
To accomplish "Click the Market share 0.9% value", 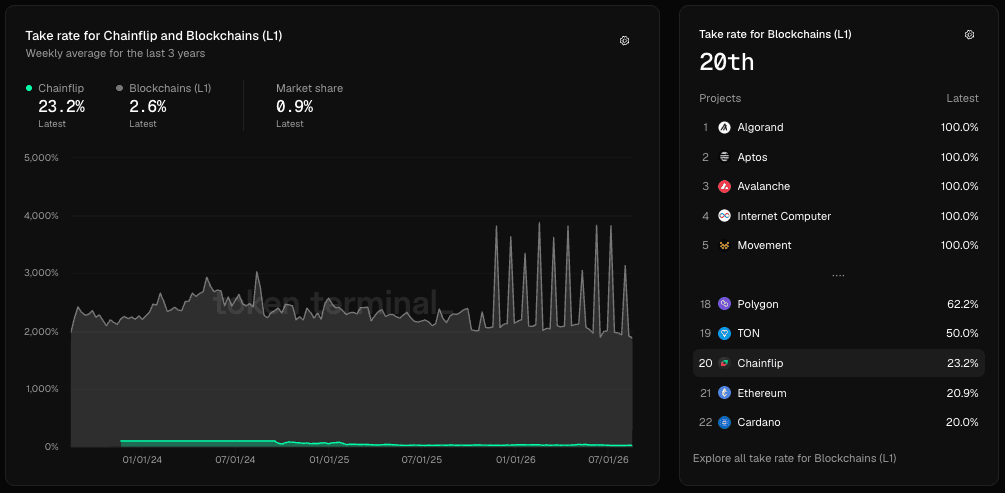I will 294,106.
